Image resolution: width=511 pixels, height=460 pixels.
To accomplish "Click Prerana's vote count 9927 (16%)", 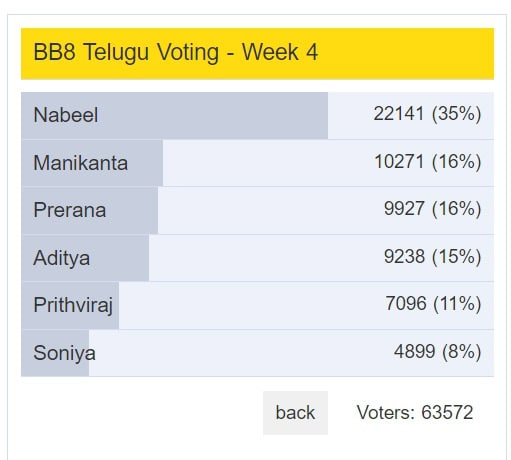I will [432, 209].
